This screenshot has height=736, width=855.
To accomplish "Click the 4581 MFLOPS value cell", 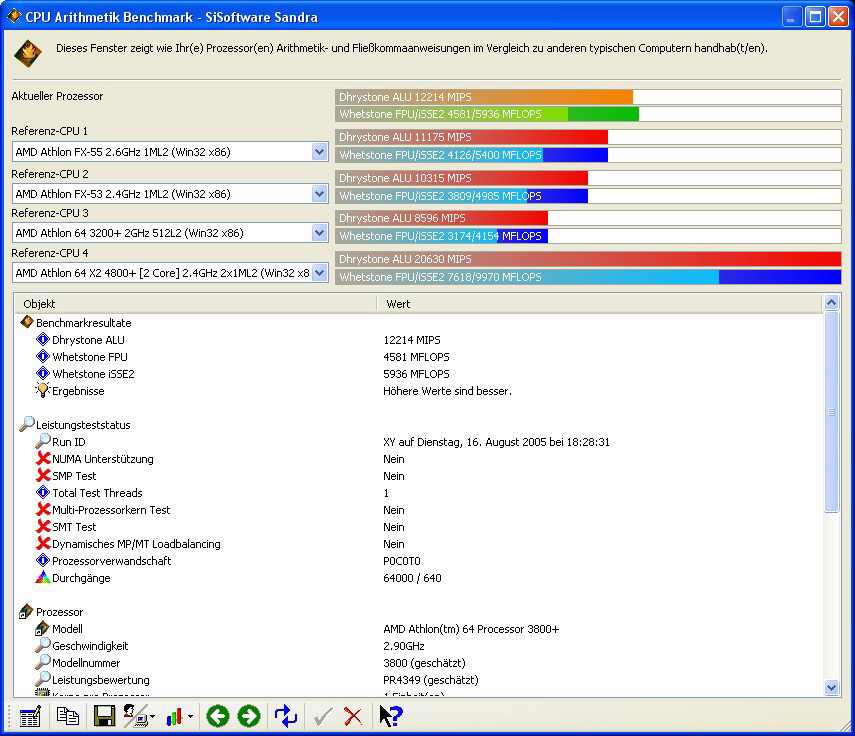I will click(416, 357).
